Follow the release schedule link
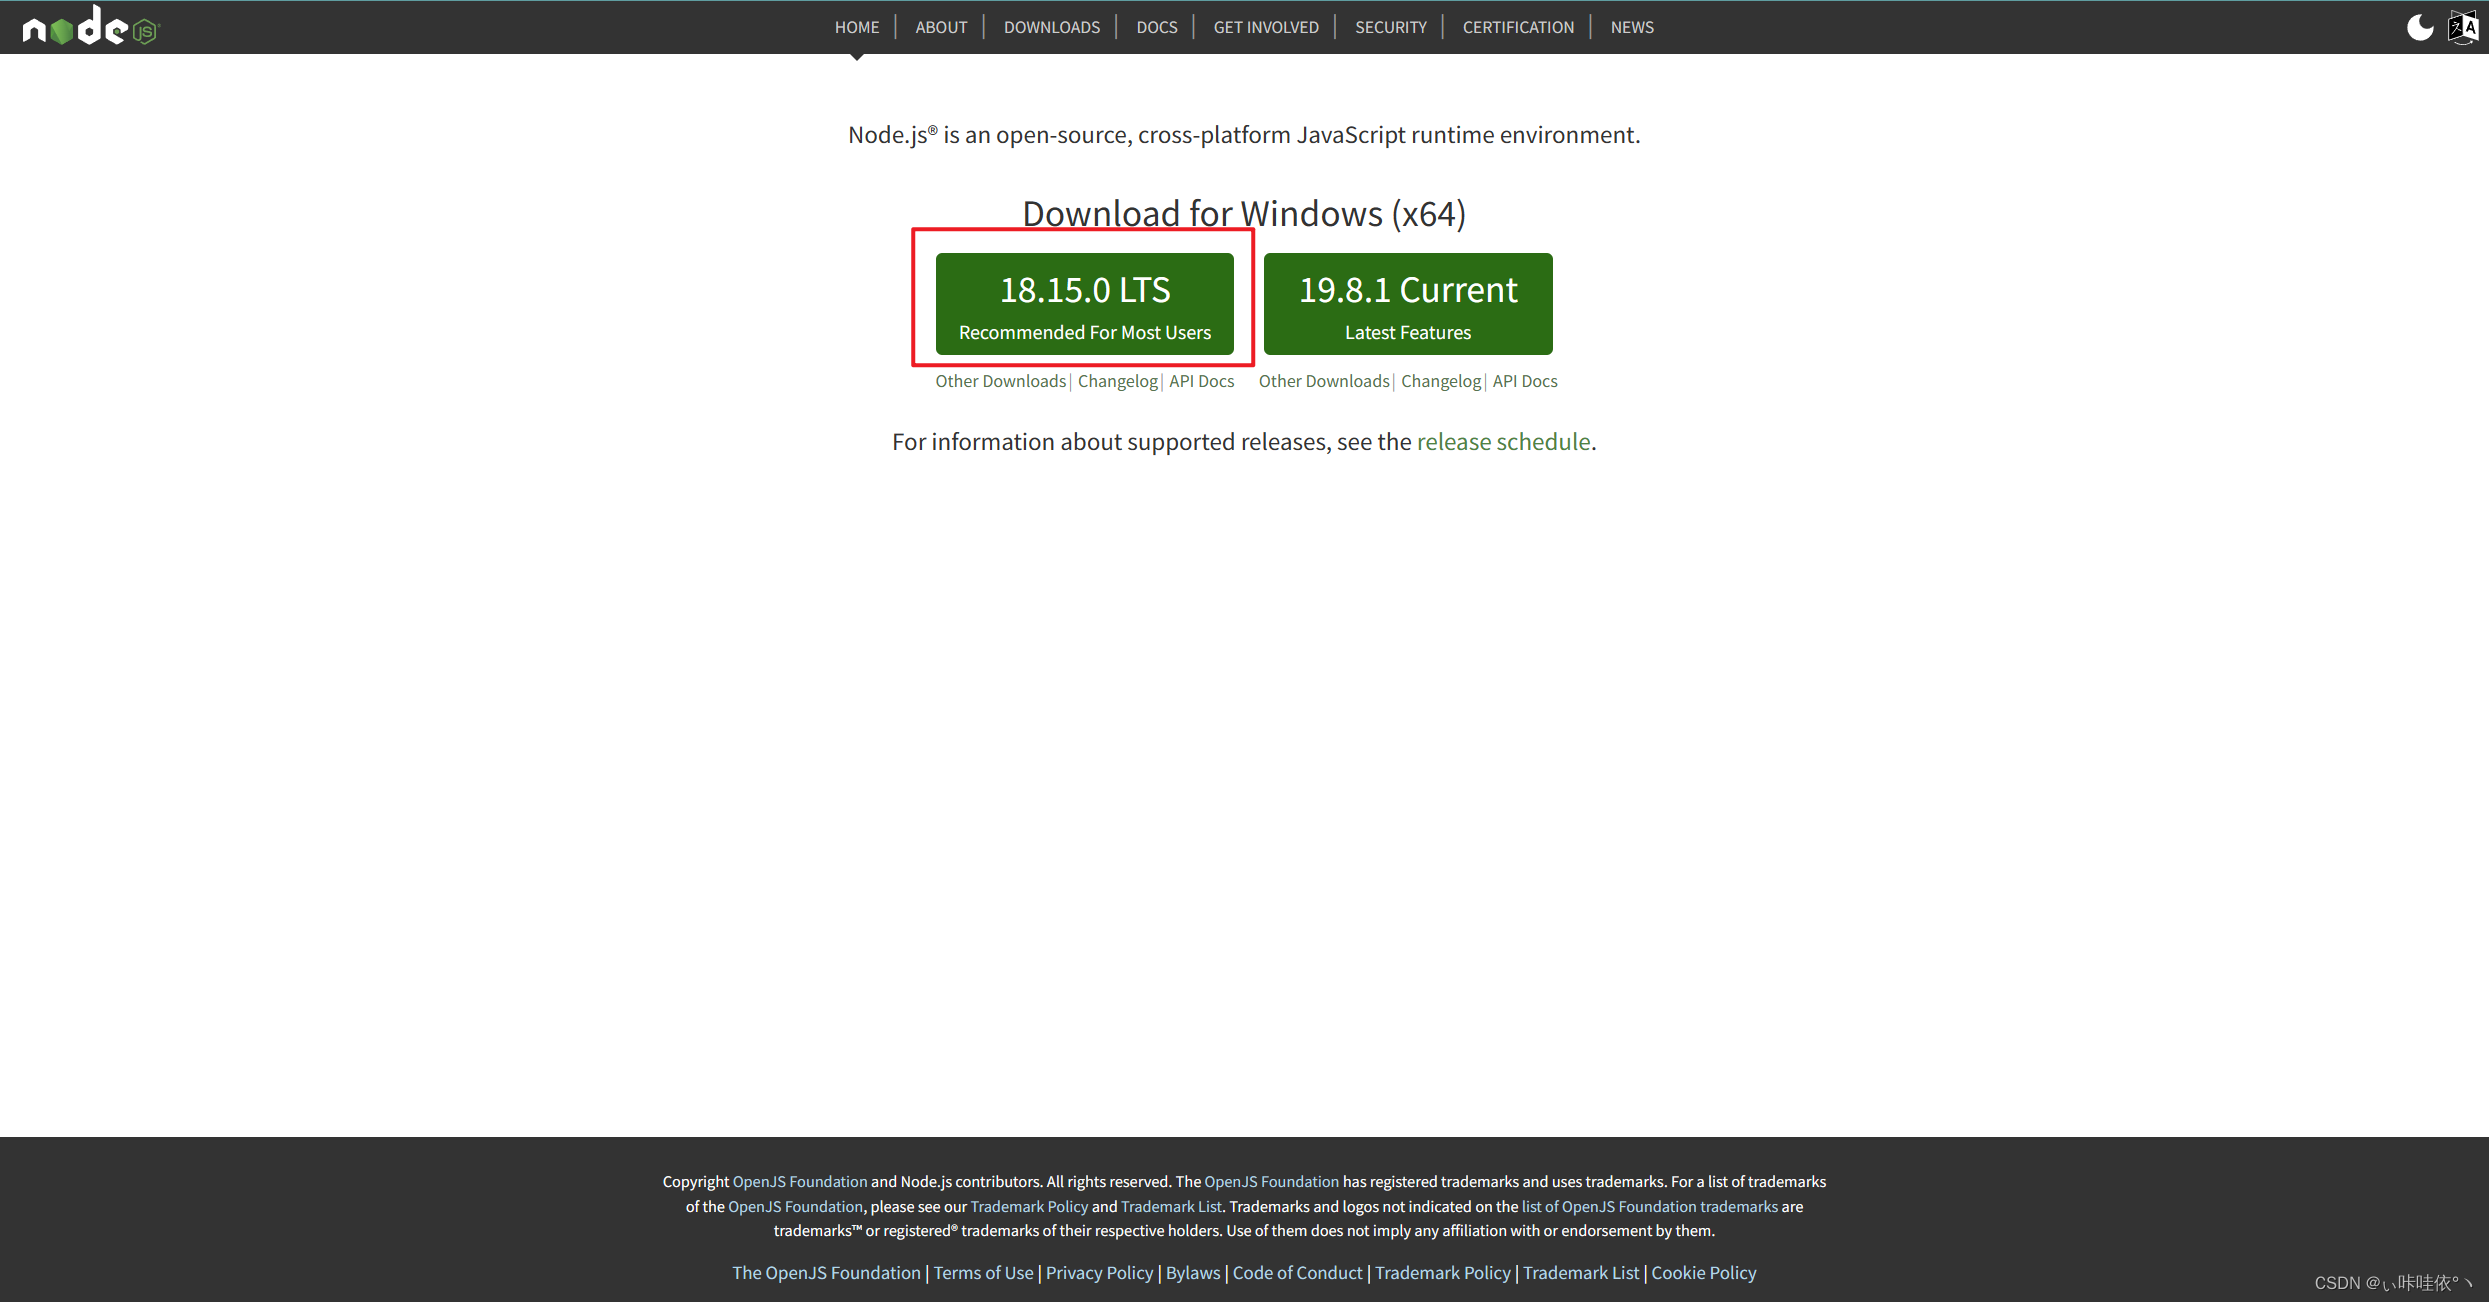Image resolution: width=2489 pixels, height=1302 pixels. coord(1503,442)
